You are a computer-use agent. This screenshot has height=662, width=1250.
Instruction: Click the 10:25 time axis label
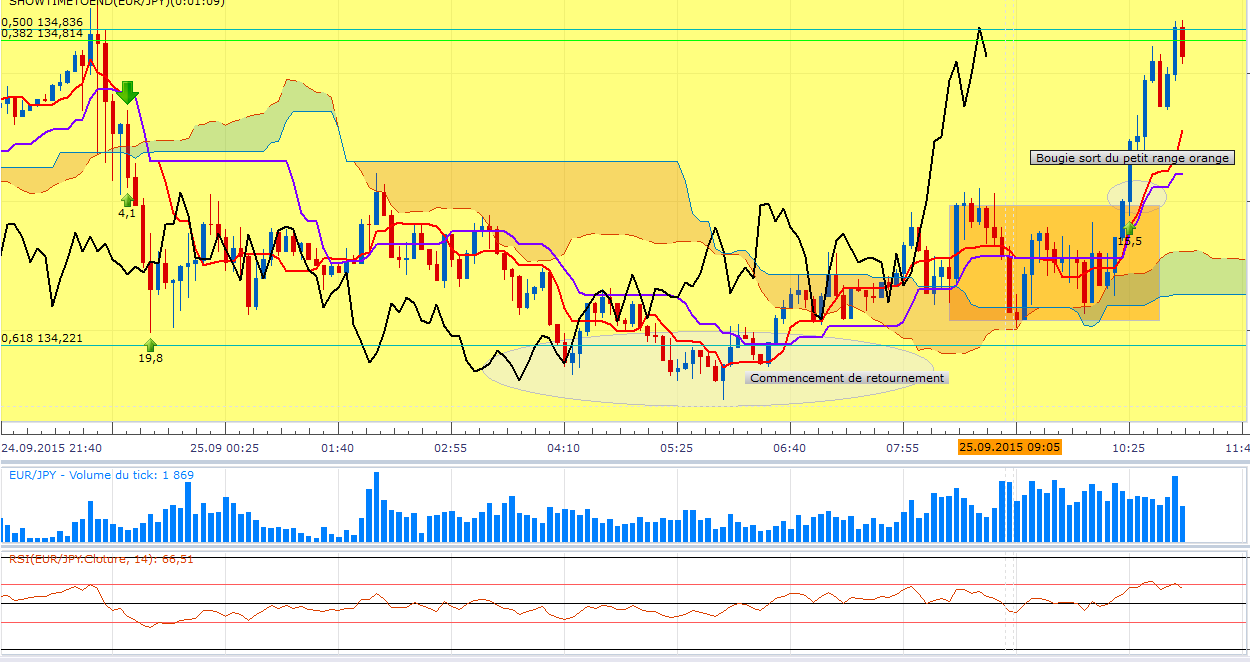coord(1128,447)
